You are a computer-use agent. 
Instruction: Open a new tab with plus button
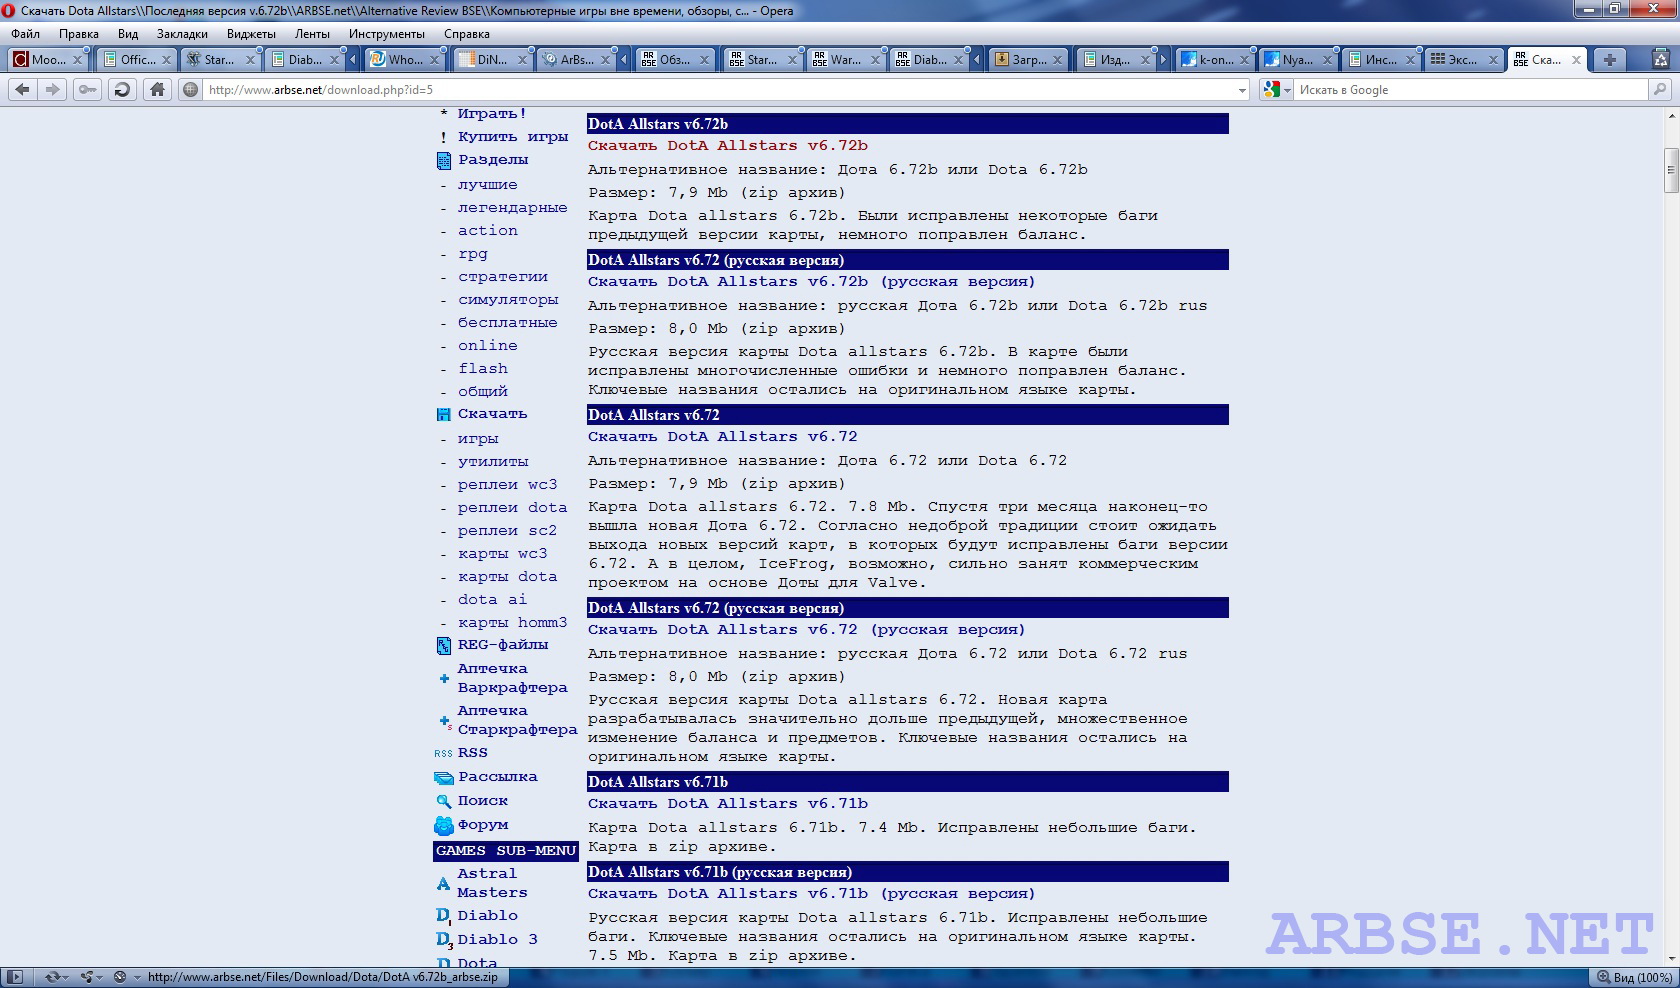point(1610,60)
